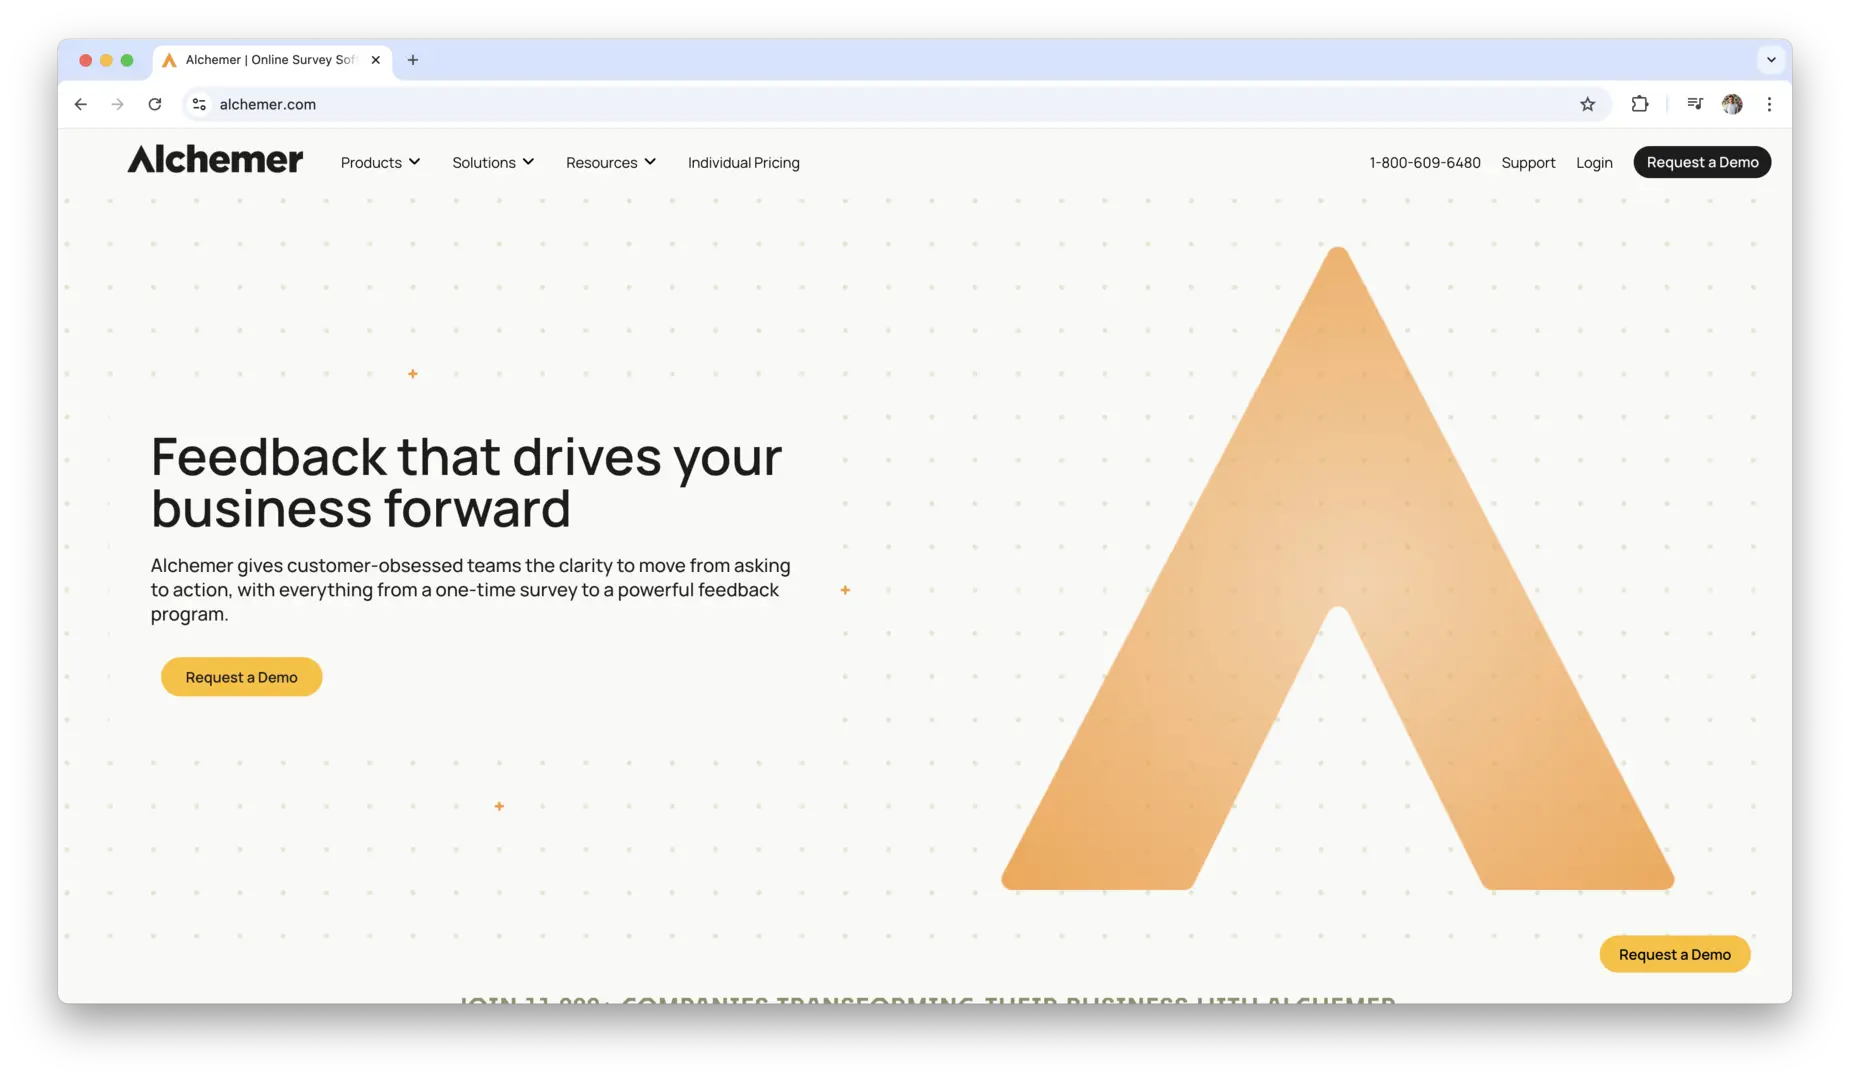Bookmark this page with the star icon
This screenshot has width=1850, height=1080.
coord(1587,104)
